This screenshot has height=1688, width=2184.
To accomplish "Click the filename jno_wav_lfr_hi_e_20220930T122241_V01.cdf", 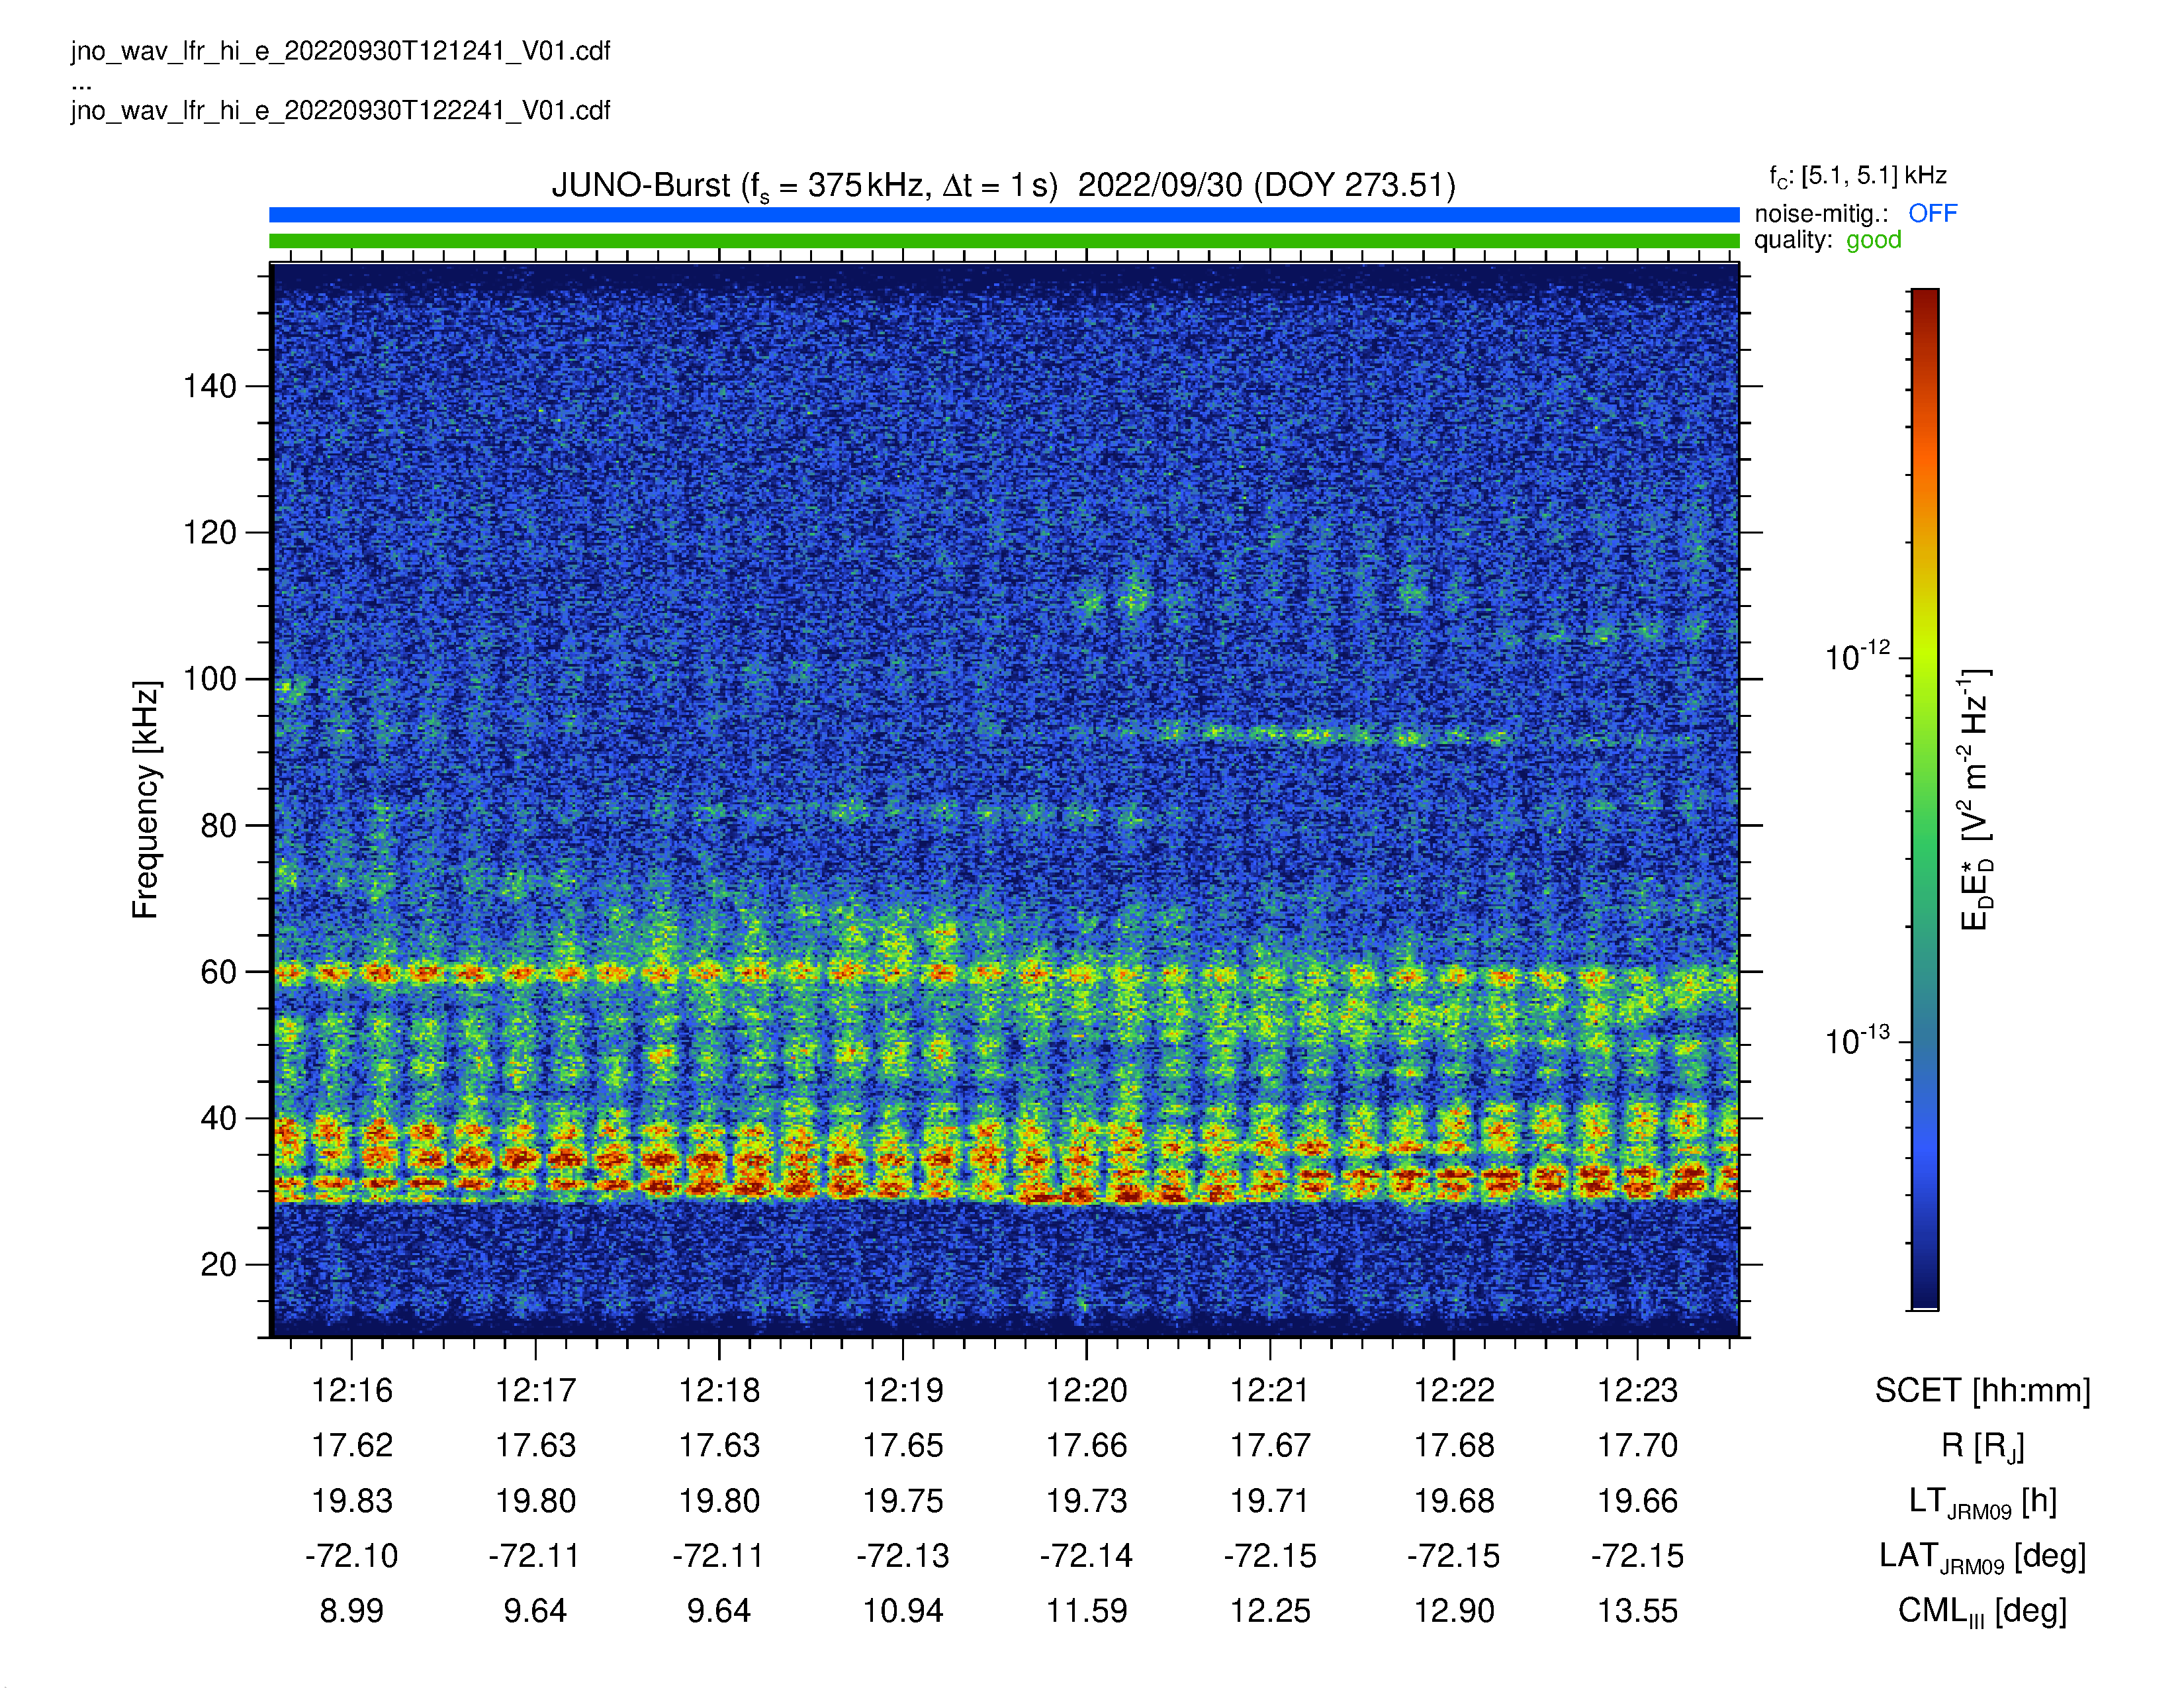I will tap(340, 110).
